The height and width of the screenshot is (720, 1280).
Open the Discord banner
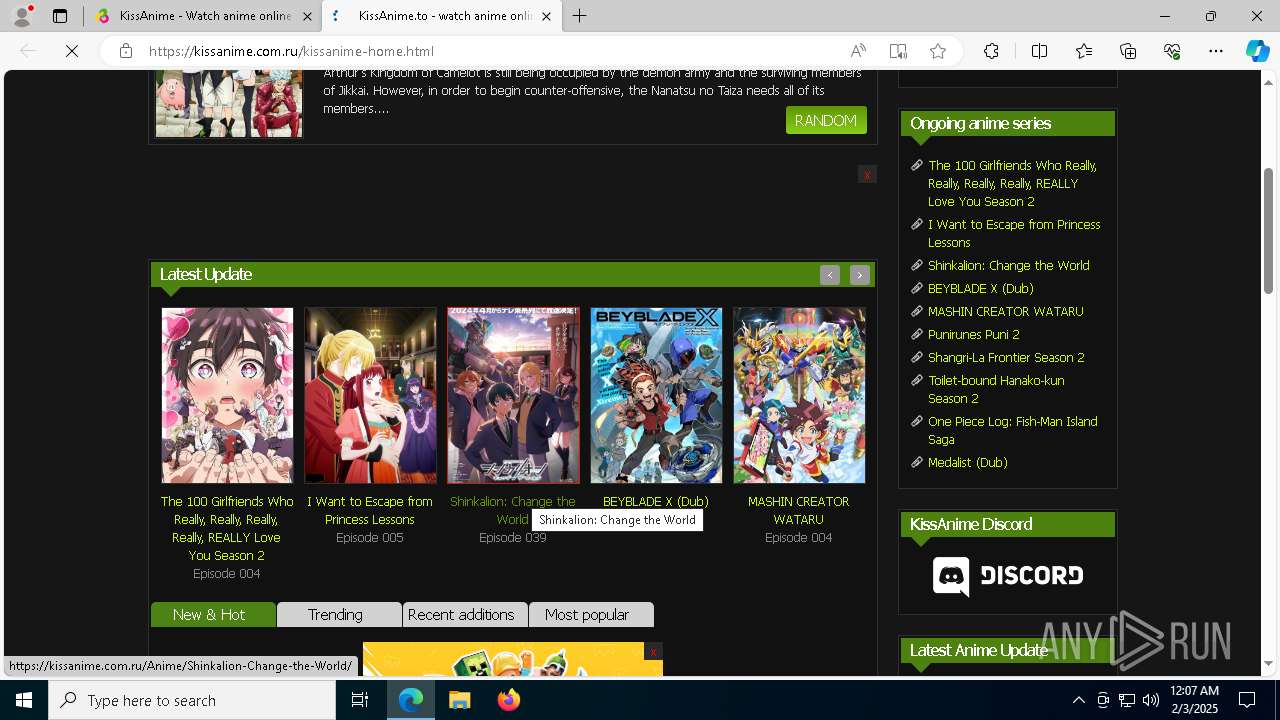1007,576
